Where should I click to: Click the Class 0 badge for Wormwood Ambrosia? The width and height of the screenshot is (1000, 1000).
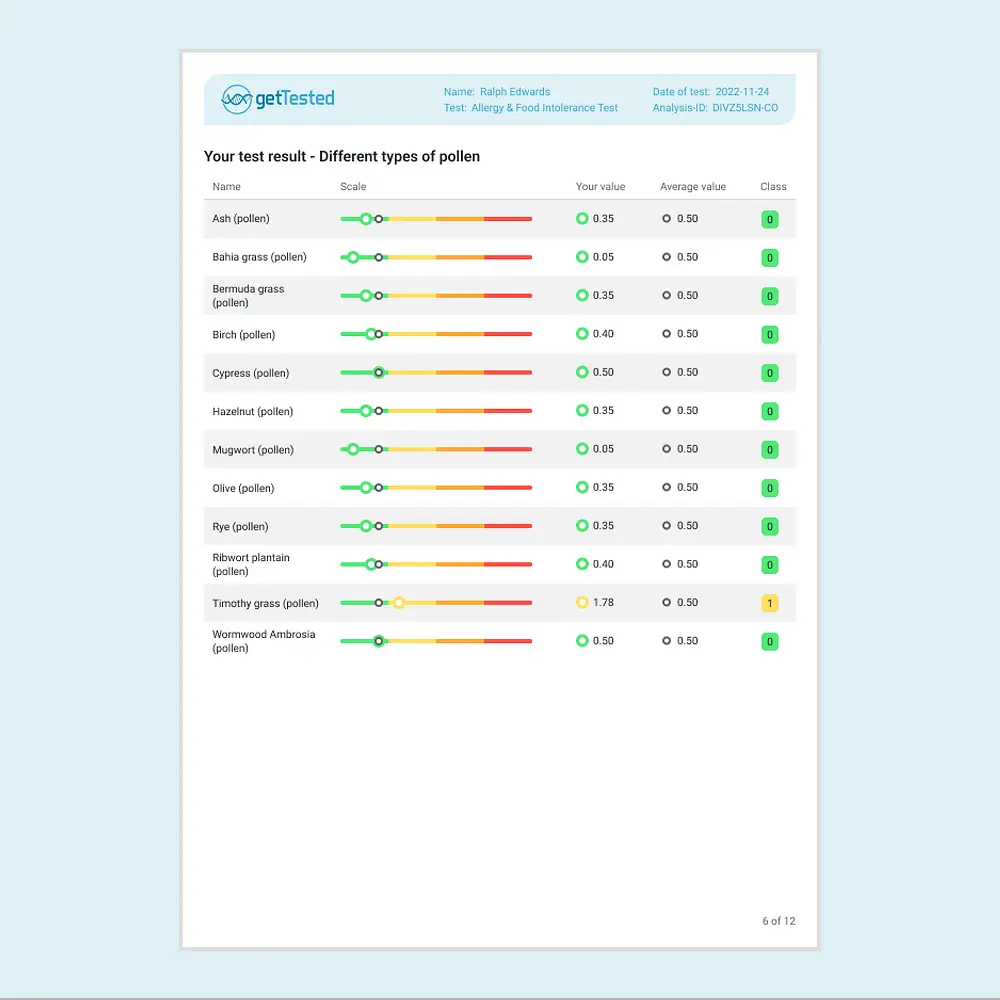coord(769,642)
